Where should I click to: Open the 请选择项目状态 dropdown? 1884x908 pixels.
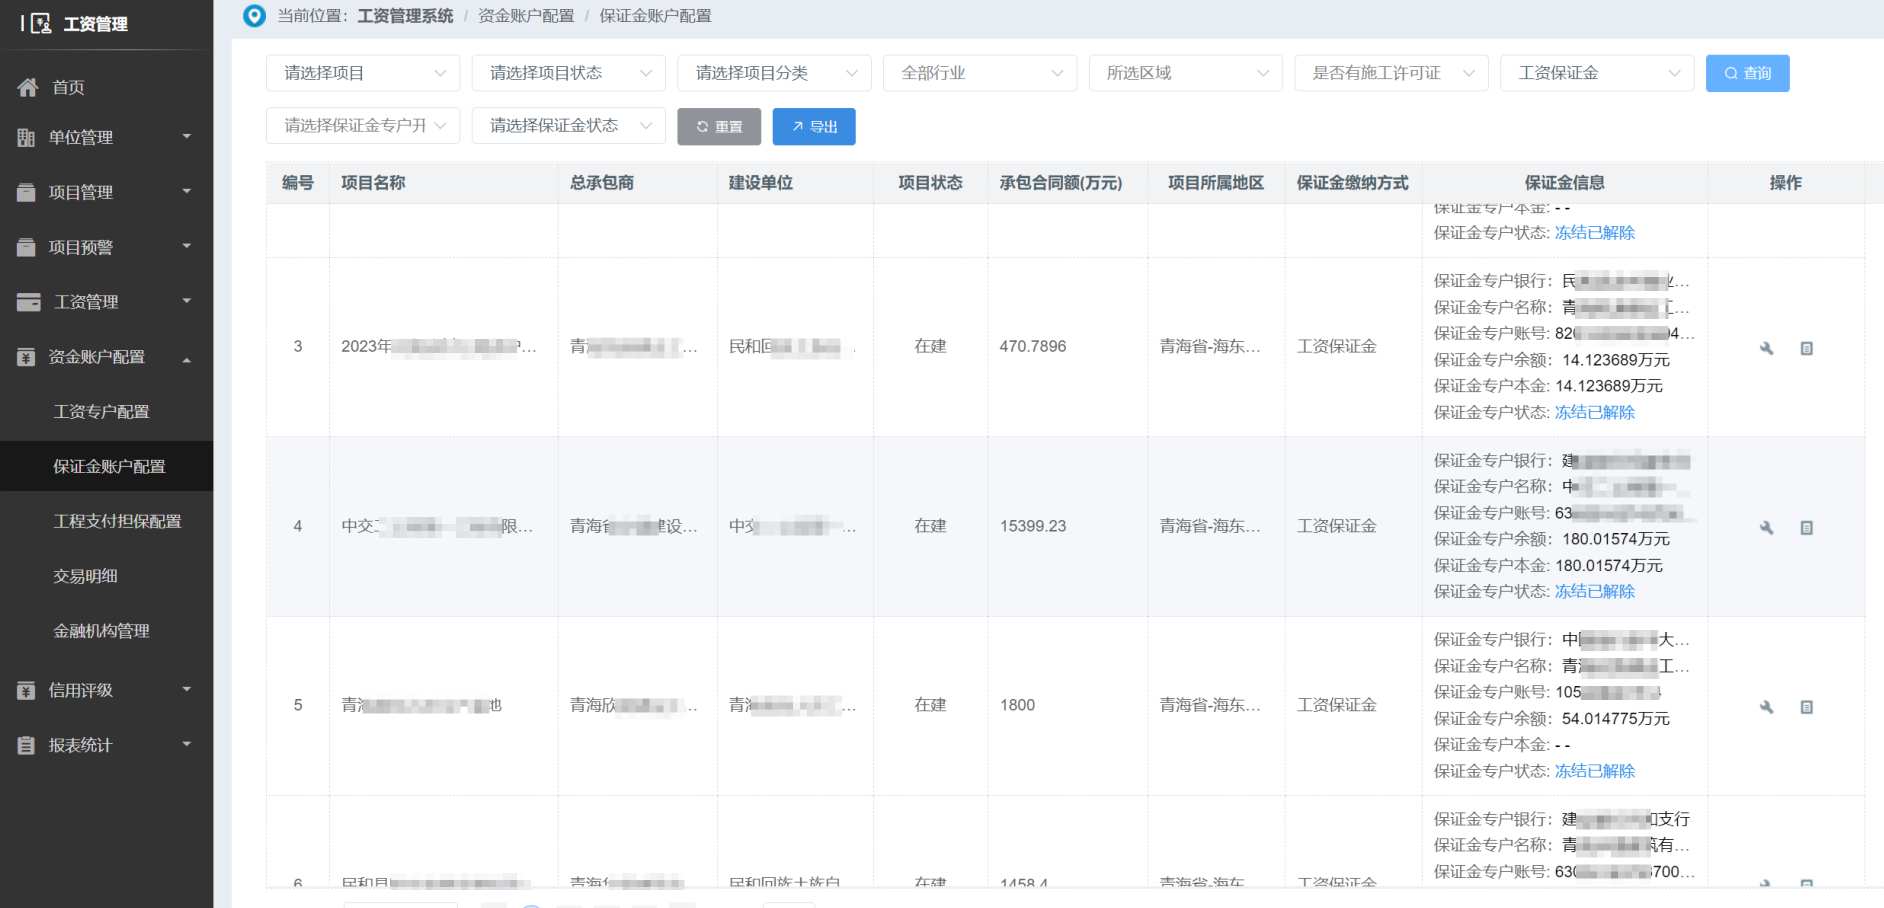(x=568, y=72)
